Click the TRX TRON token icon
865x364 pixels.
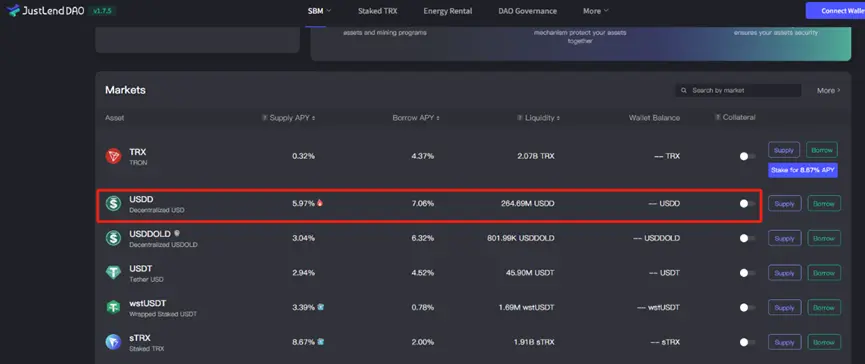tap(113, 156)
